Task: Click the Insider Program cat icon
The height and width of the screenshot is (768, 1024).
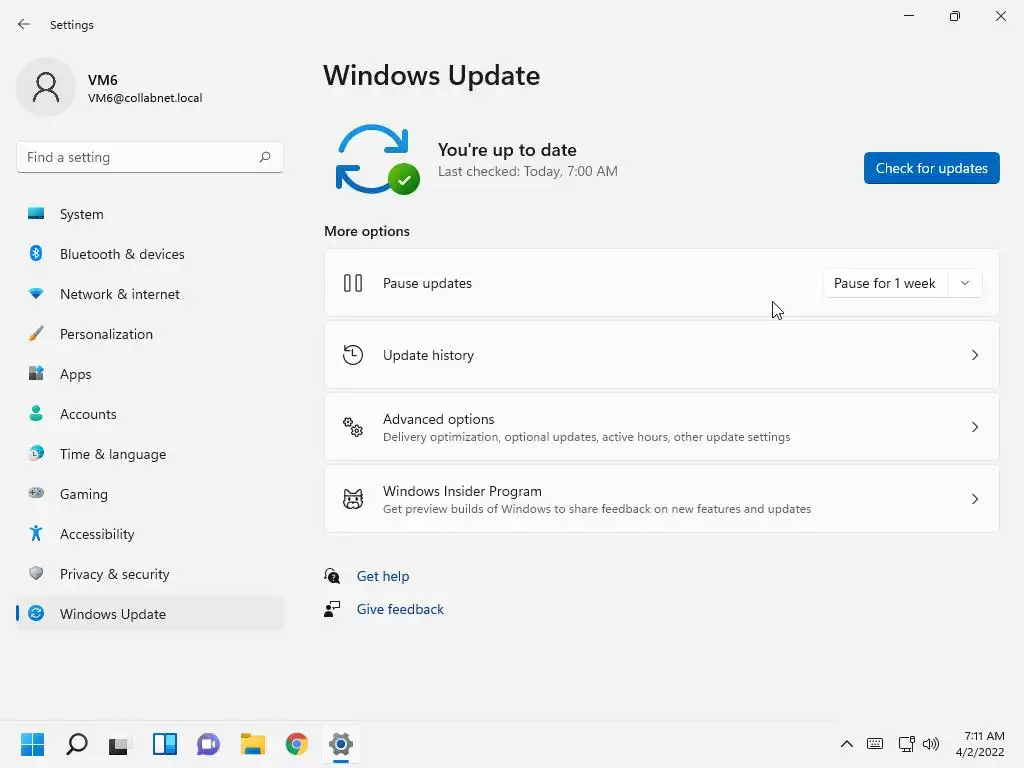Action: tap(353, 499)
